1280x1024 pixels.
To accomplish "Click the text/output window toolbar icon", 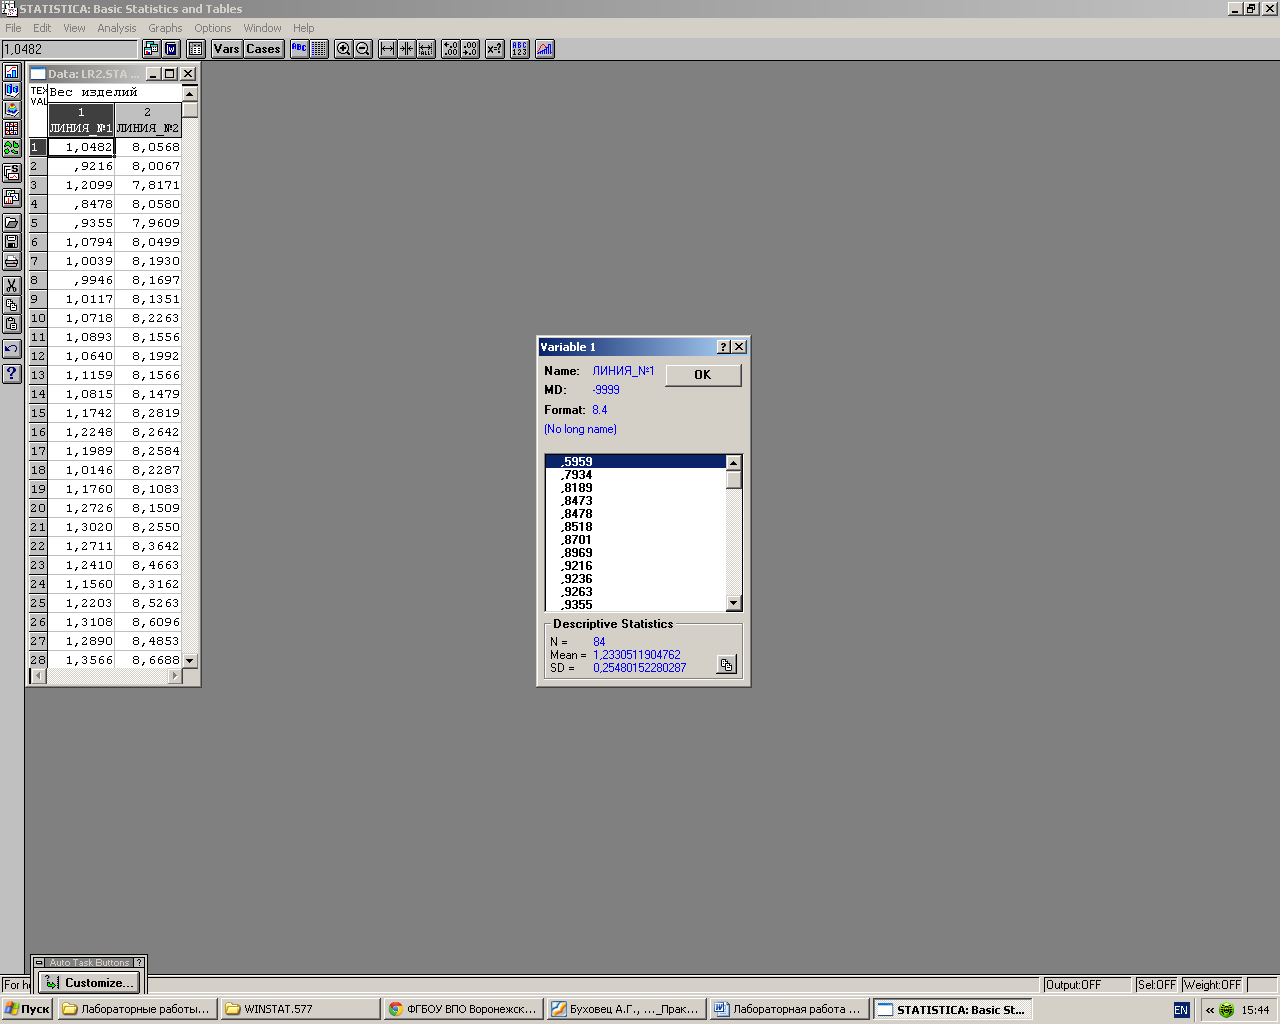I will 171,48.
